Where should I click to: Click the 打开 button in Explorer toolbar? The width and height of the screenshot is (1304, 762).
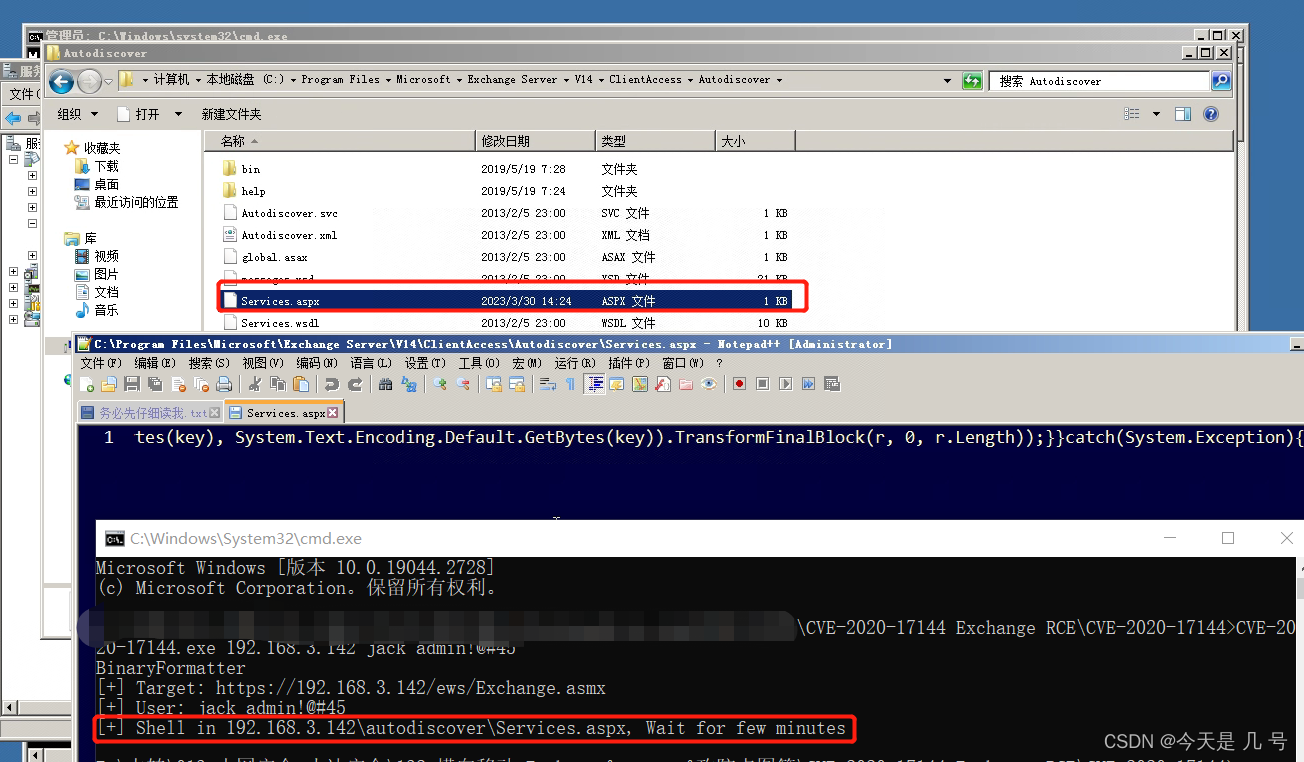139,114
